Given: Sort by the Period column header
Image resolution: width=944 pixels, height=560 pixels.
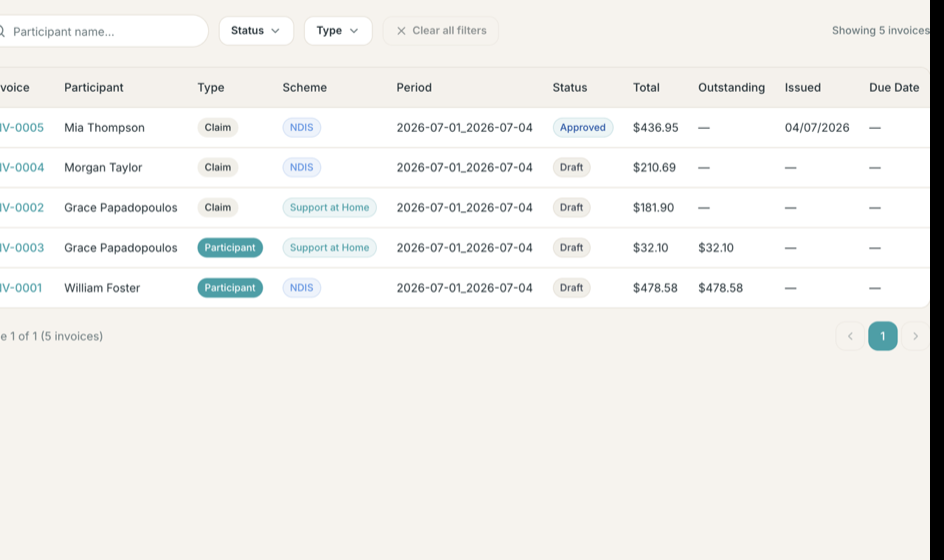Looking at the screenshot, I should click(414, 87).
